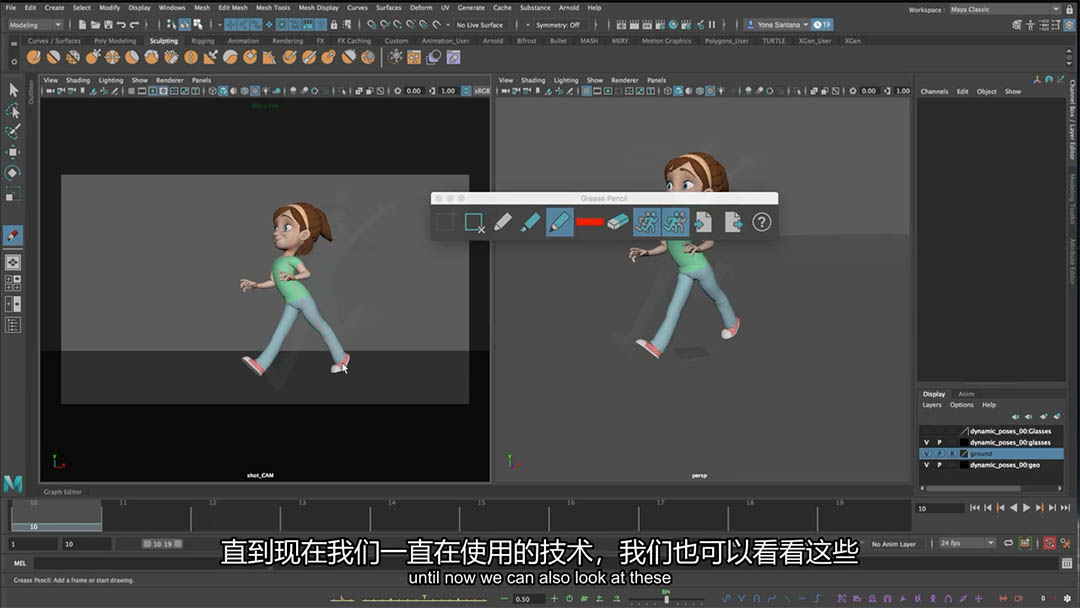Click the first sculpt brush on the shelf

pos(33,57)
